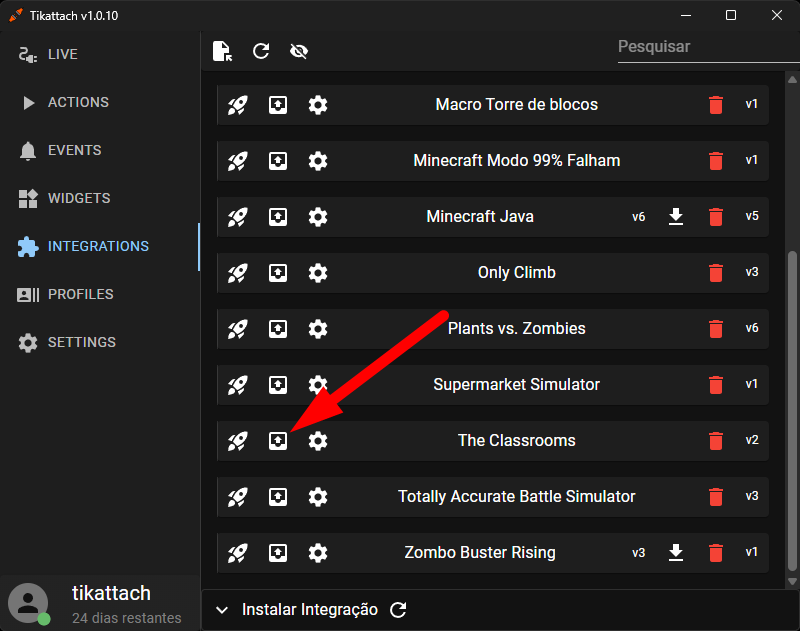Launch Minecraft Modo 99% Falham integration
The image size is (800, 631).
pyautogui.click(x=237, y=161)
